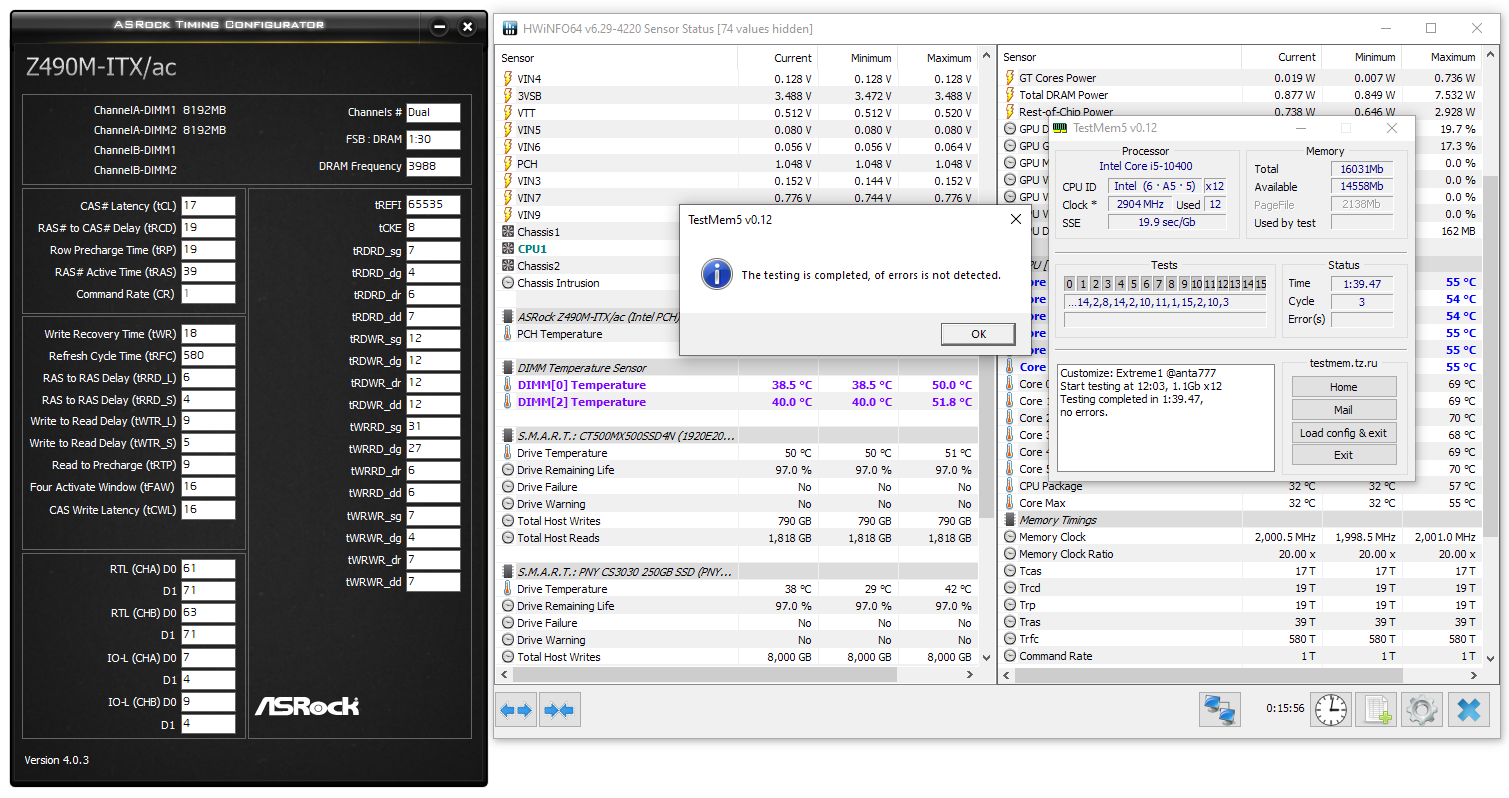This screenshot has height=798, width=1509.
Task: Reset the HWiNFO elapsed time clock icon
Action: tap(1331, 709)
